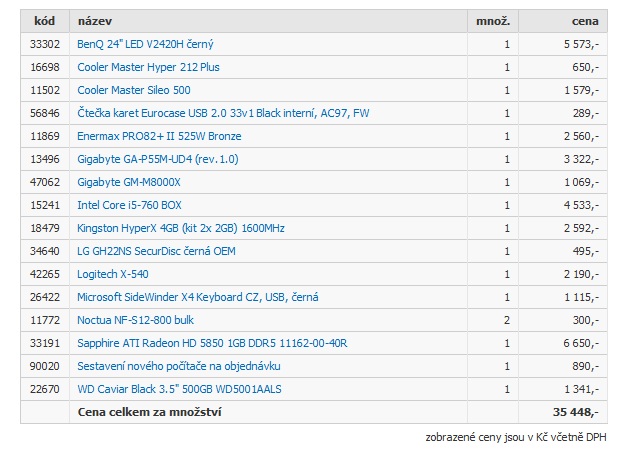Open the Cooler Master Hyper 212 Plus link
This screenshot has width=633, height=449.
point(148,67)
